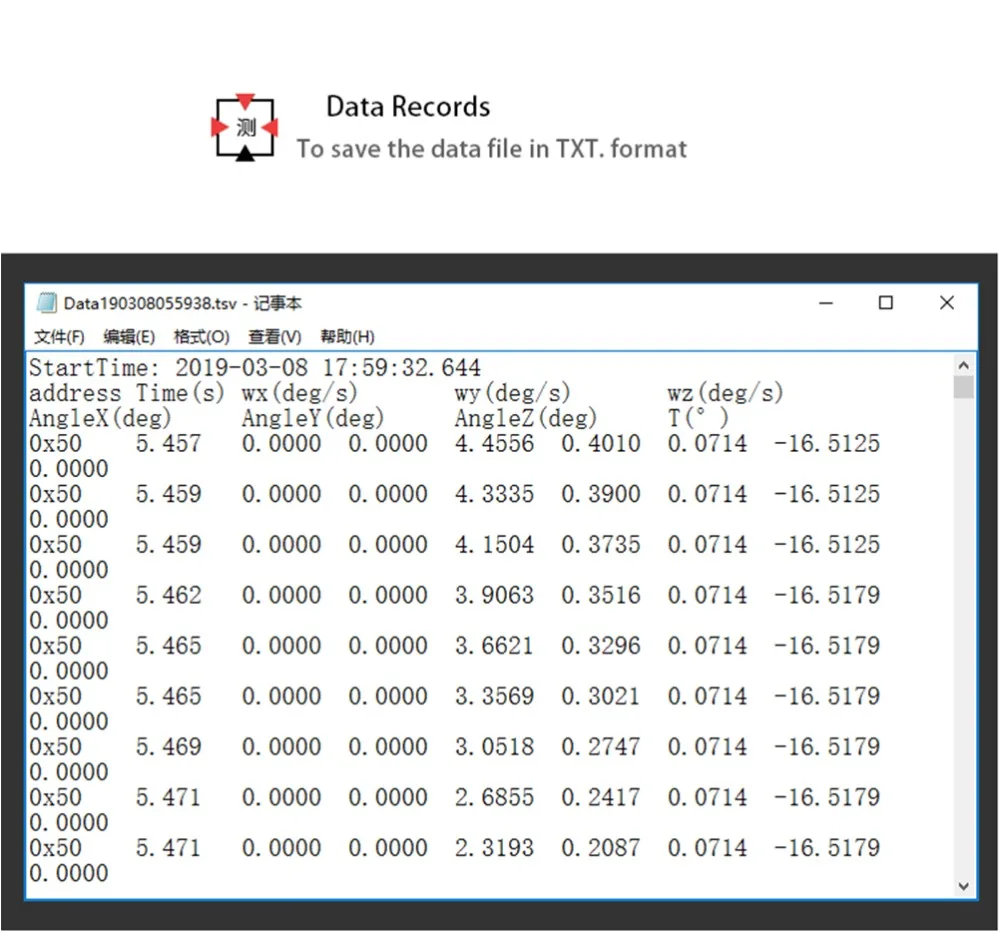The height and width of the screenshot is (933, 1000).
Task: Click the value 0.3735
Action: (x=601, y=545)
